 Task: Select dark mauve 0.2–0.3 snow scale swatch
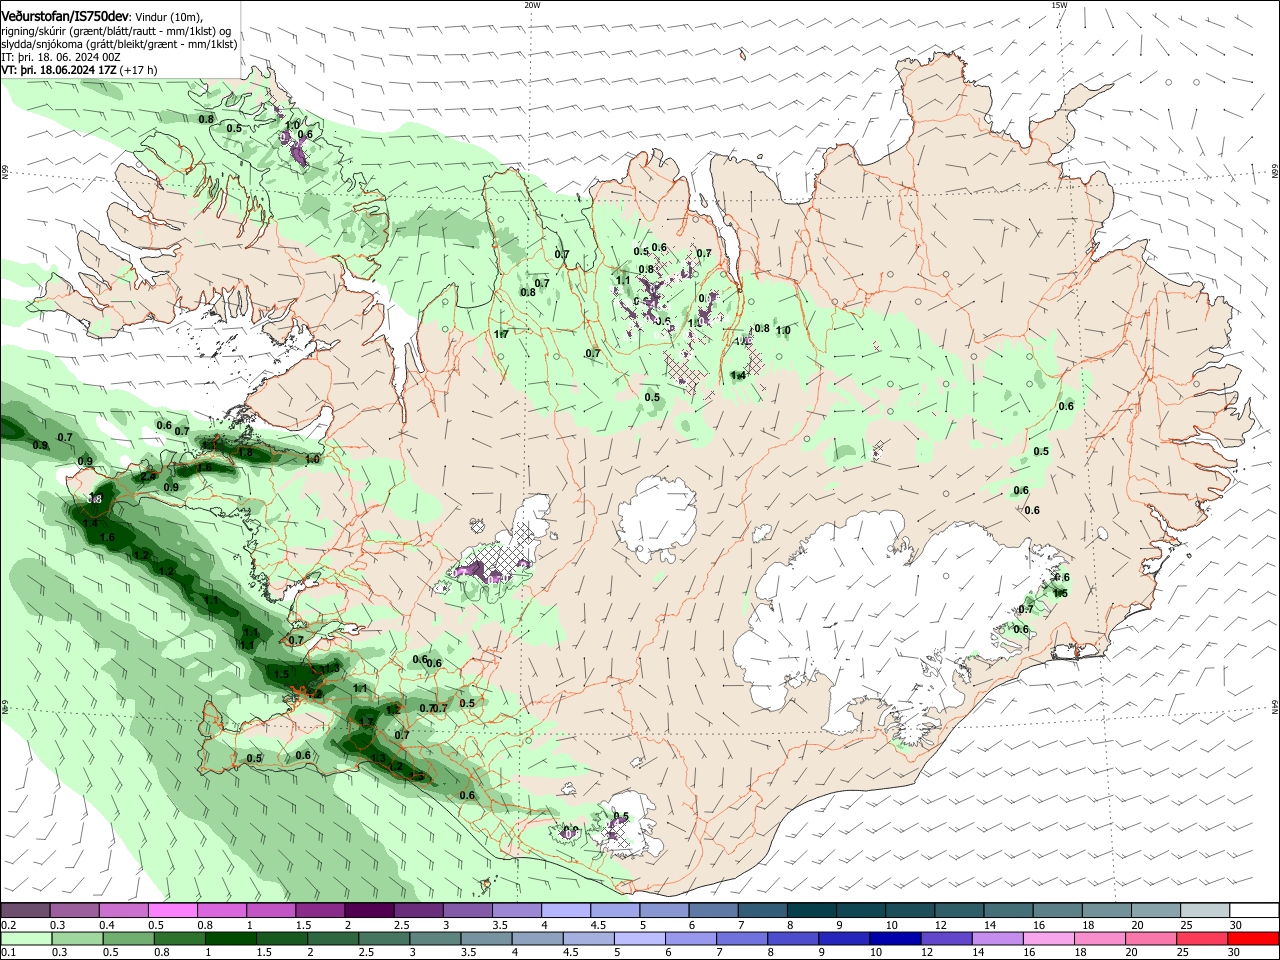pyautogui.click(x=24, y=910)
